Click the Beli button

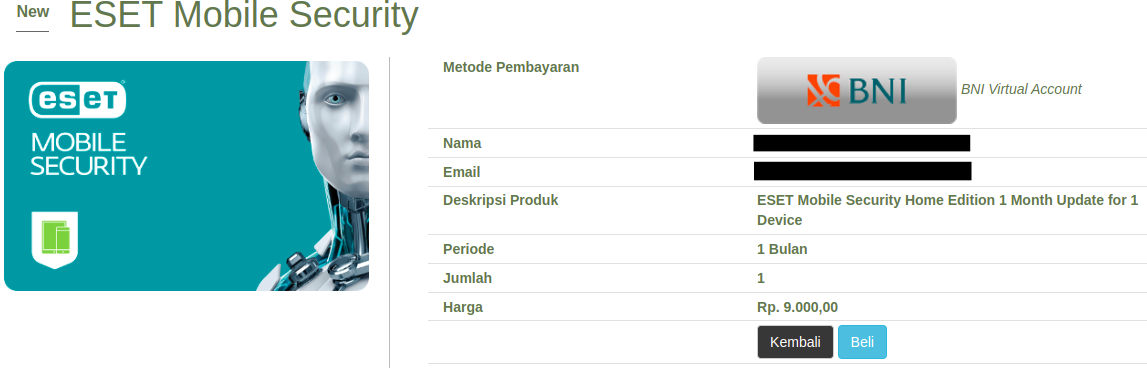[862, 342]
